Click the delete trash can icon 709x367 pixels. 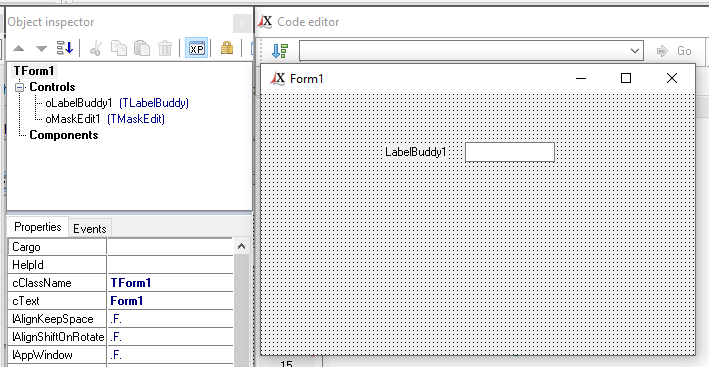165,48
